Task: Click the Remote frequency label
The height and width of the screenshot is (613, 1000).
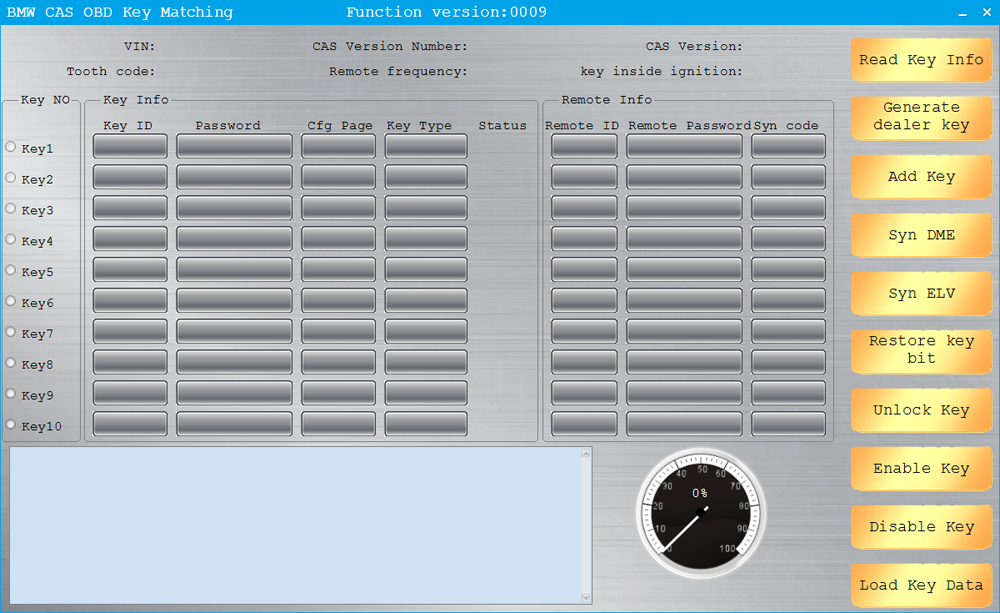Action: click(x=398, y=71)
